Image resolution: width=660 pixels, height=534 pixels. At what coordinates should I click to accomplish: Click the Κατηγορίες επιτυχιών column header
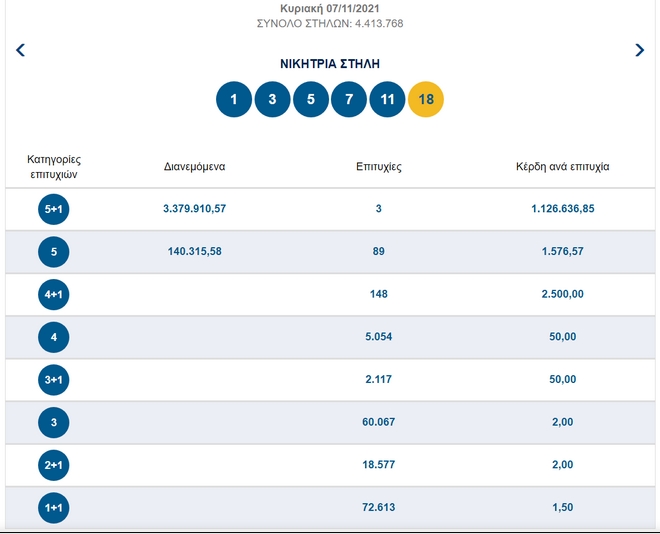54,166
